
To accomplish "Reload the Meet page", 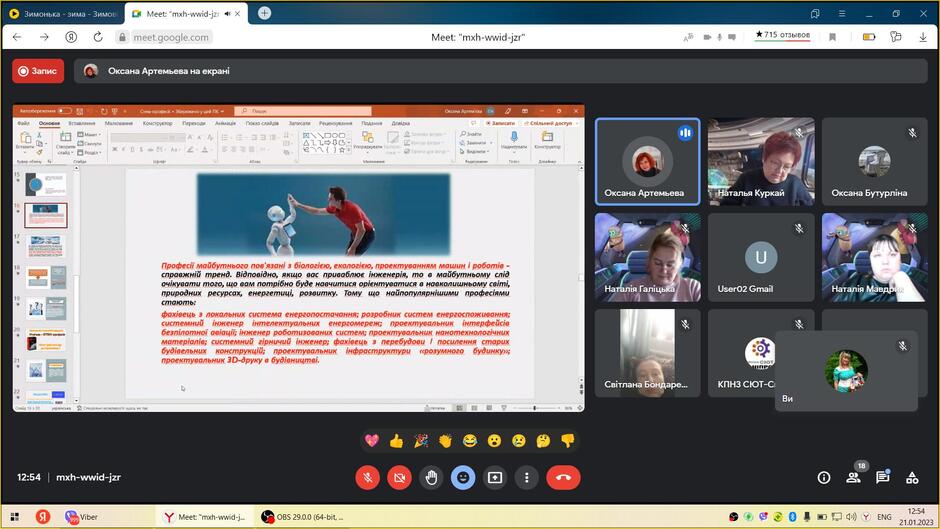I will click(98, 37).
